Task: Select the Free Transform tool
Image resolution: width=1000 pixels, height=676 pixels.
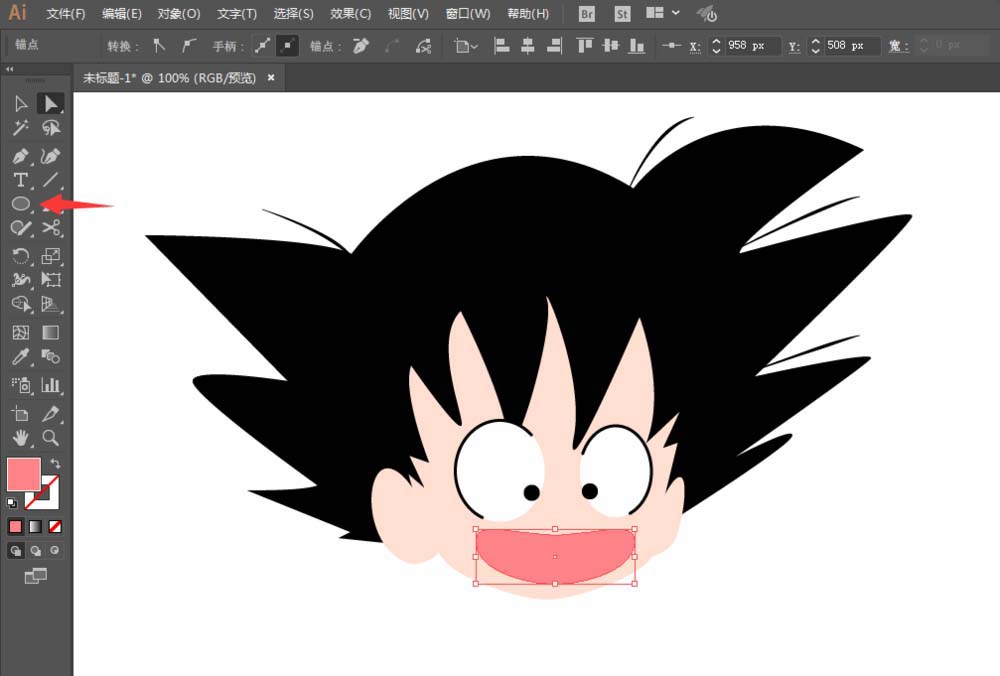Action: [x=50, y=280]
